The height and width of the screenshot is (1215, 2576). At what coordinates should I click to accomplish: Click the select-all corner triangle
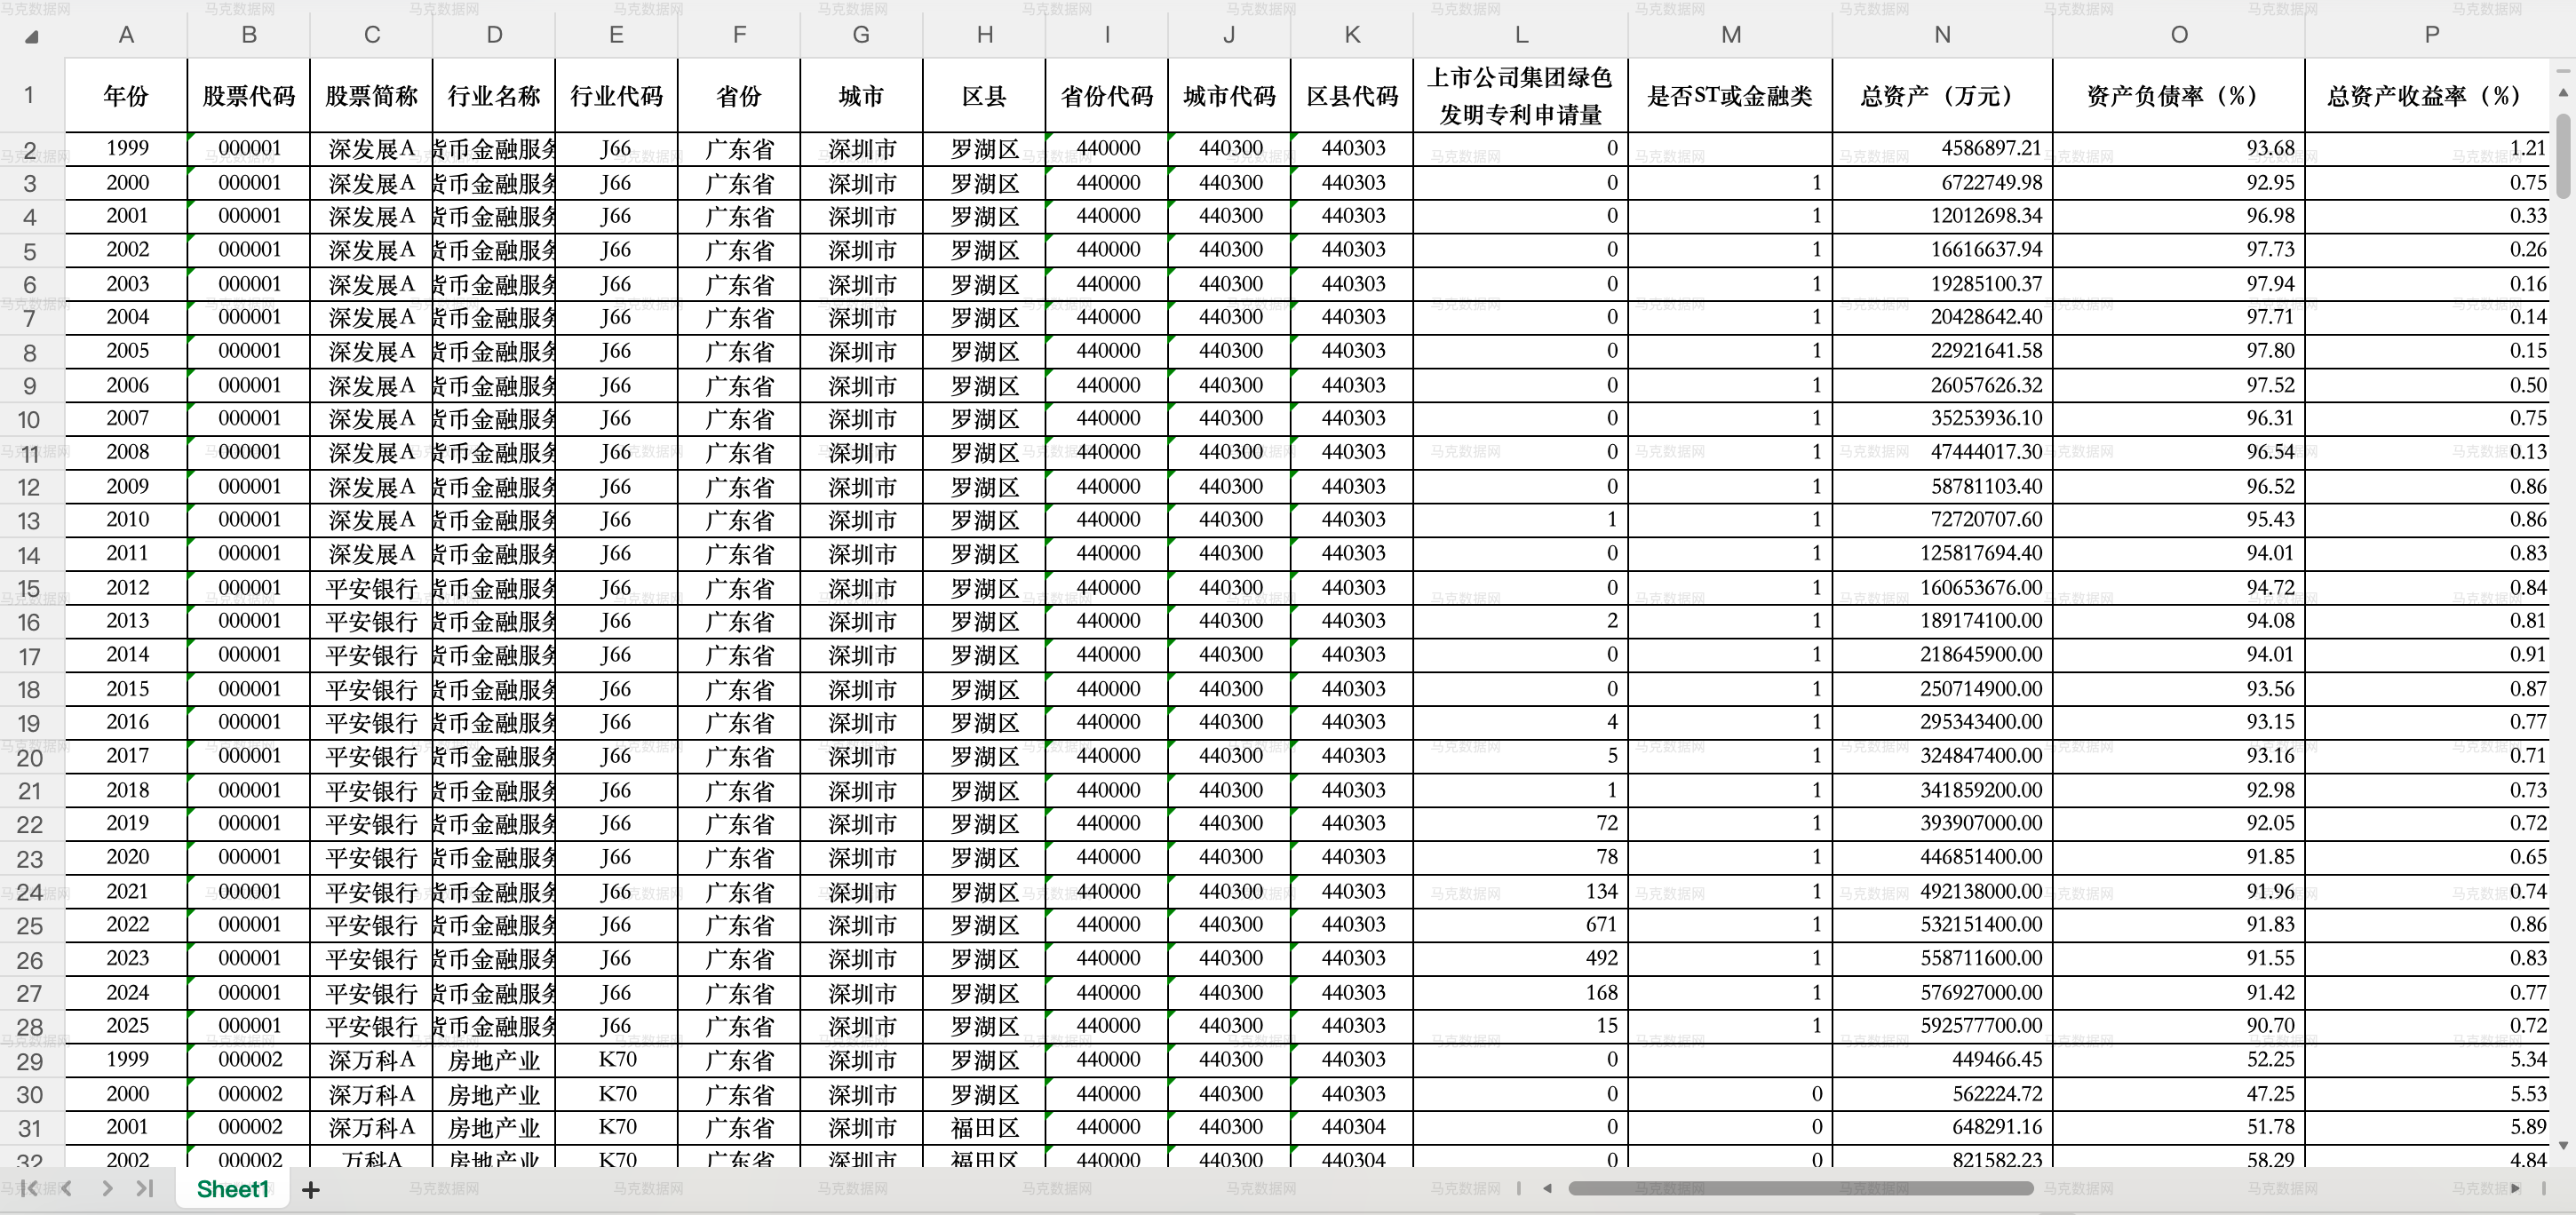[x=31, y=37]
